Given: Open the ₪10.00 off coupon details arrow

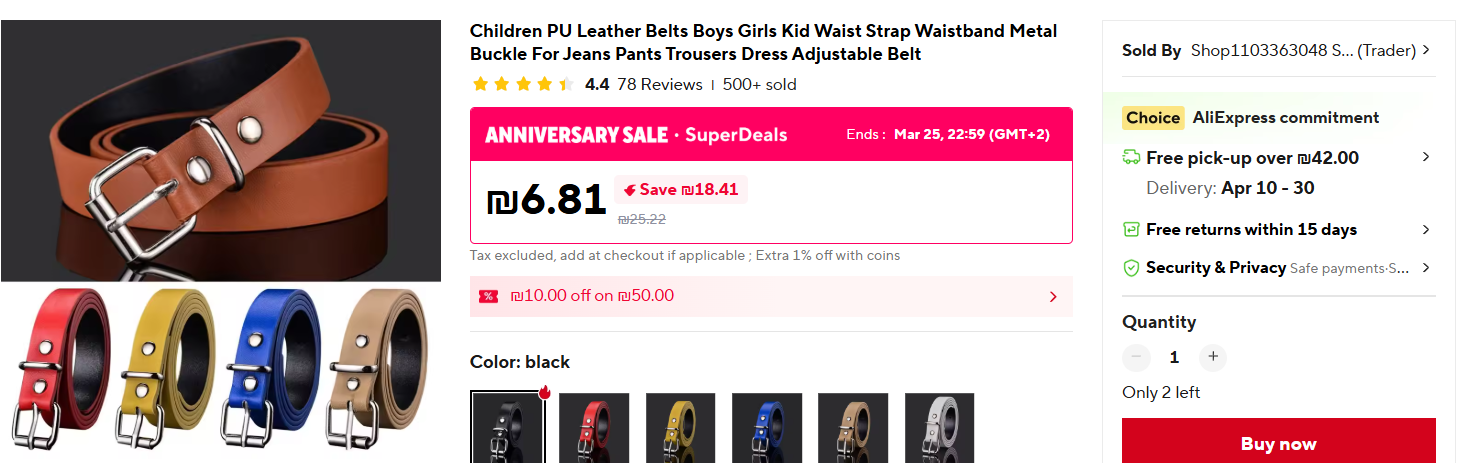Looking at the screenshot, I should pos(1052,296).
